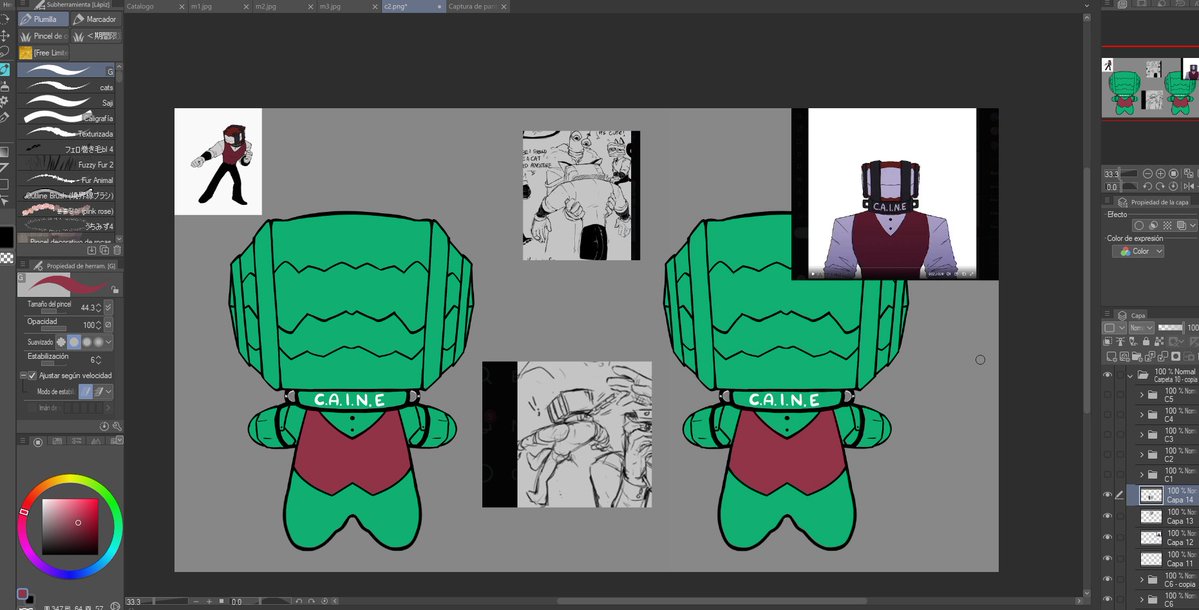Choose the pink rose brush
This screenshot has width=1199, height=610.
66,210
